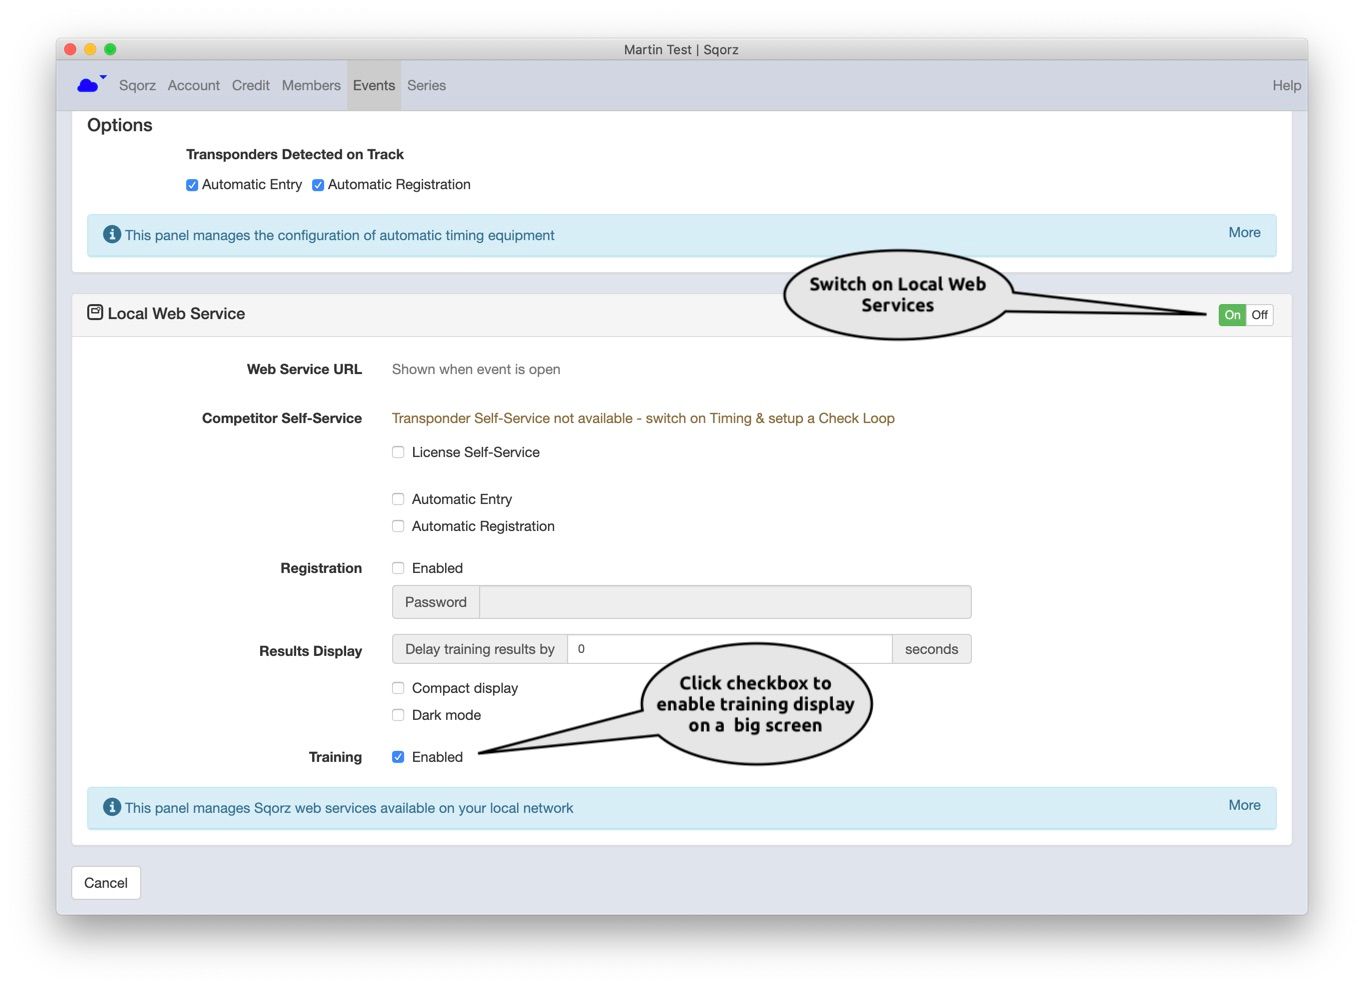Click the Local Web Service panel icon
1365x989 pixels.
click(x=95, y=312)
